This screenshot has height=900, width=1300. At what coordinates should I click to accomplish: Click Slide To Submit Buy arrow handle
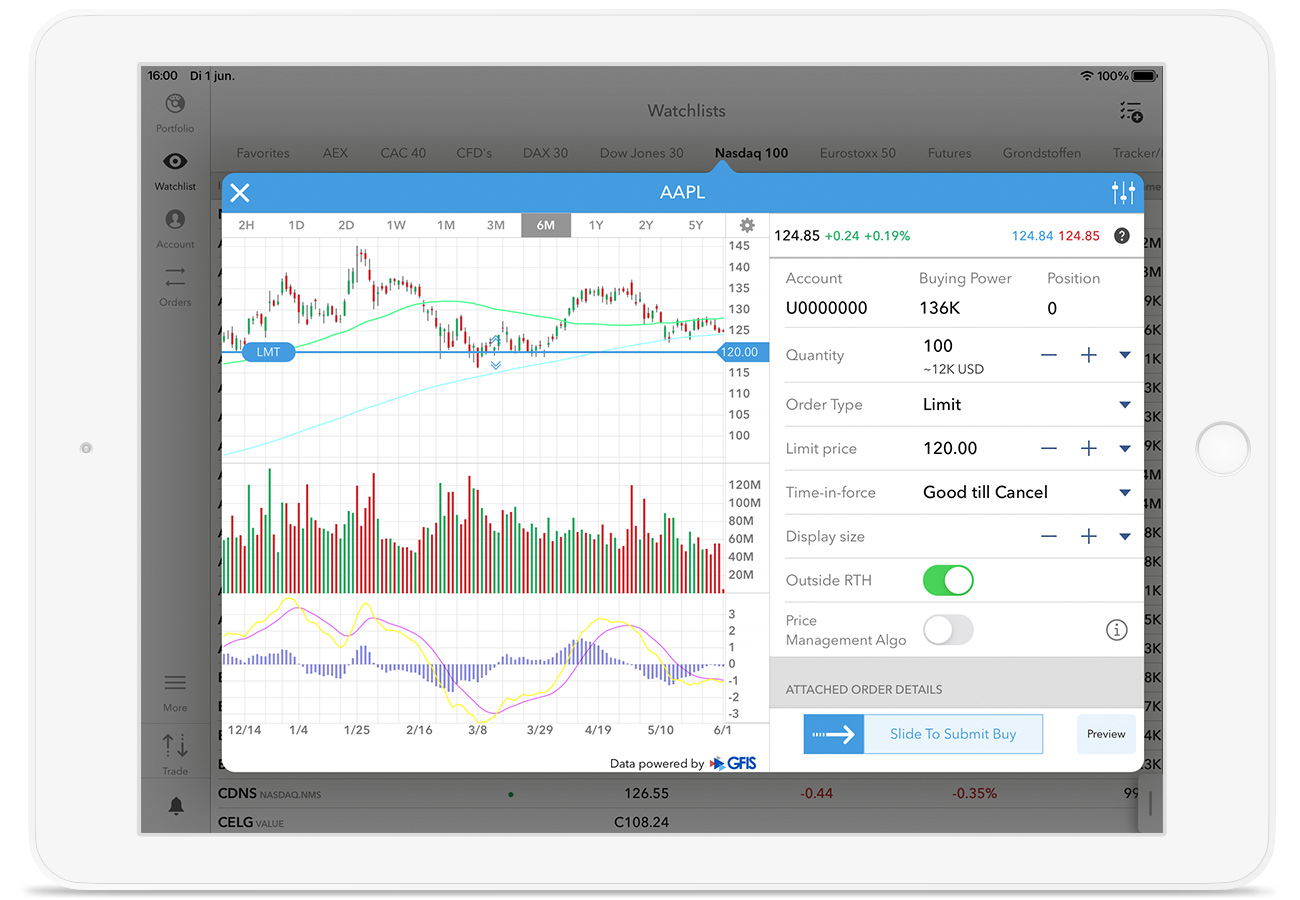coord(834,734)
